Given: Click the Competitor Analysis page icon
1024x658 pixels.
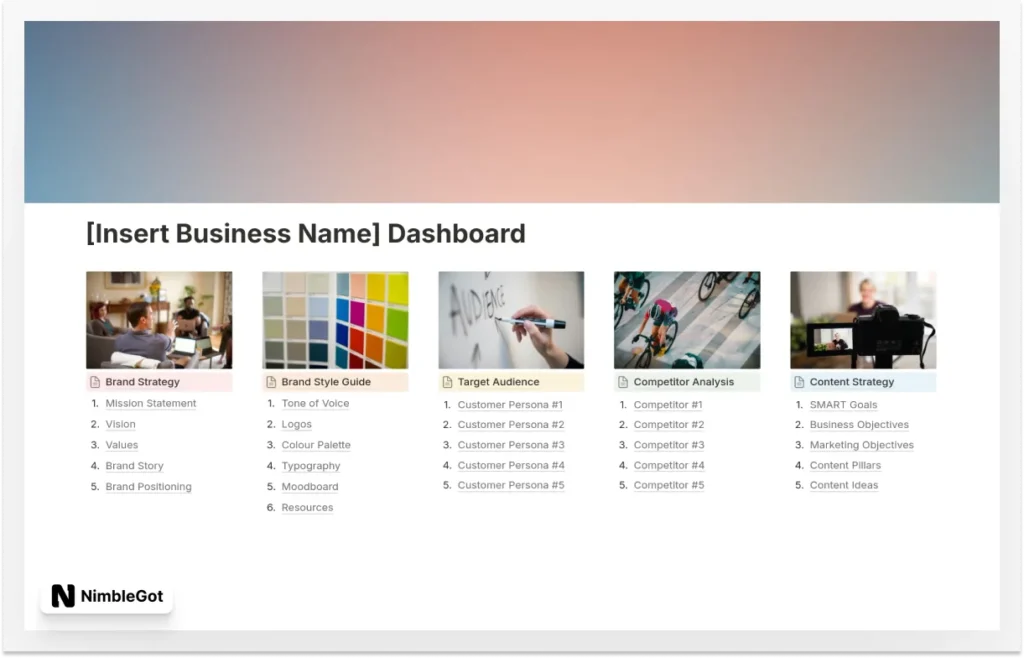Looking at the screenshot, I should tap(623, 382).
